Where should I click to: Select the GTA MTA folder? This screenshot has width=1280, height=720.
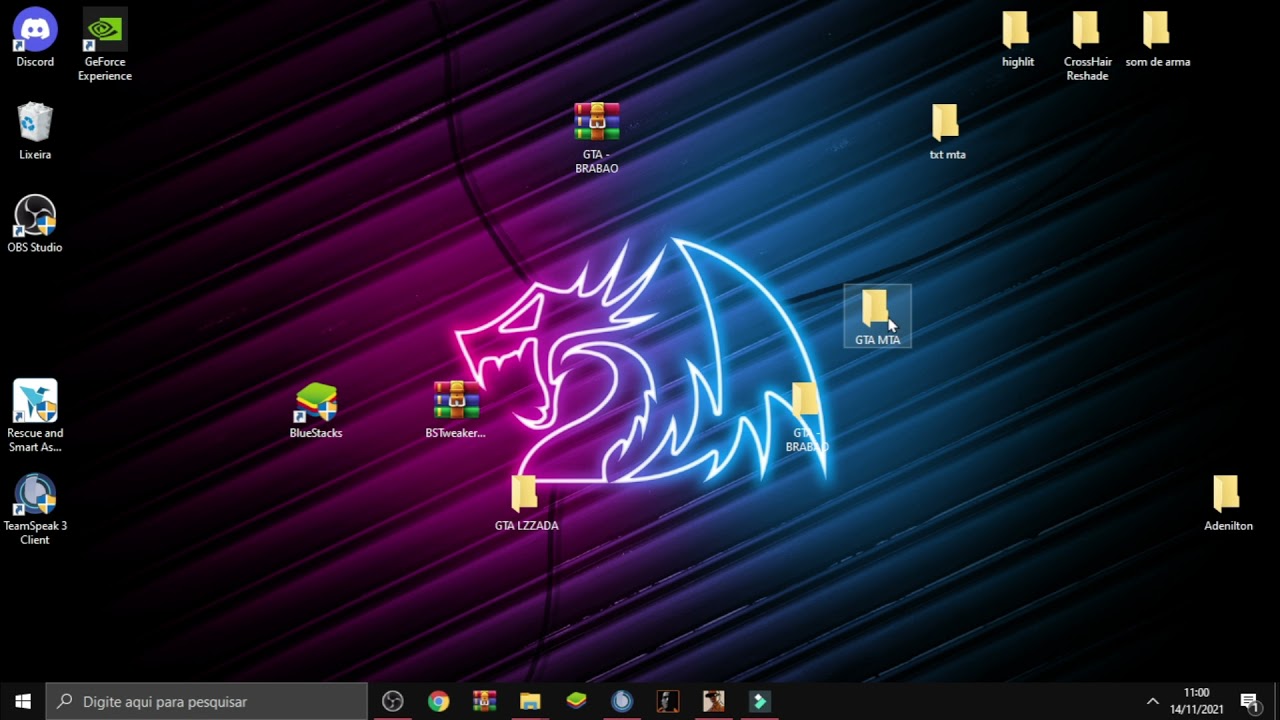click(877, 317)
